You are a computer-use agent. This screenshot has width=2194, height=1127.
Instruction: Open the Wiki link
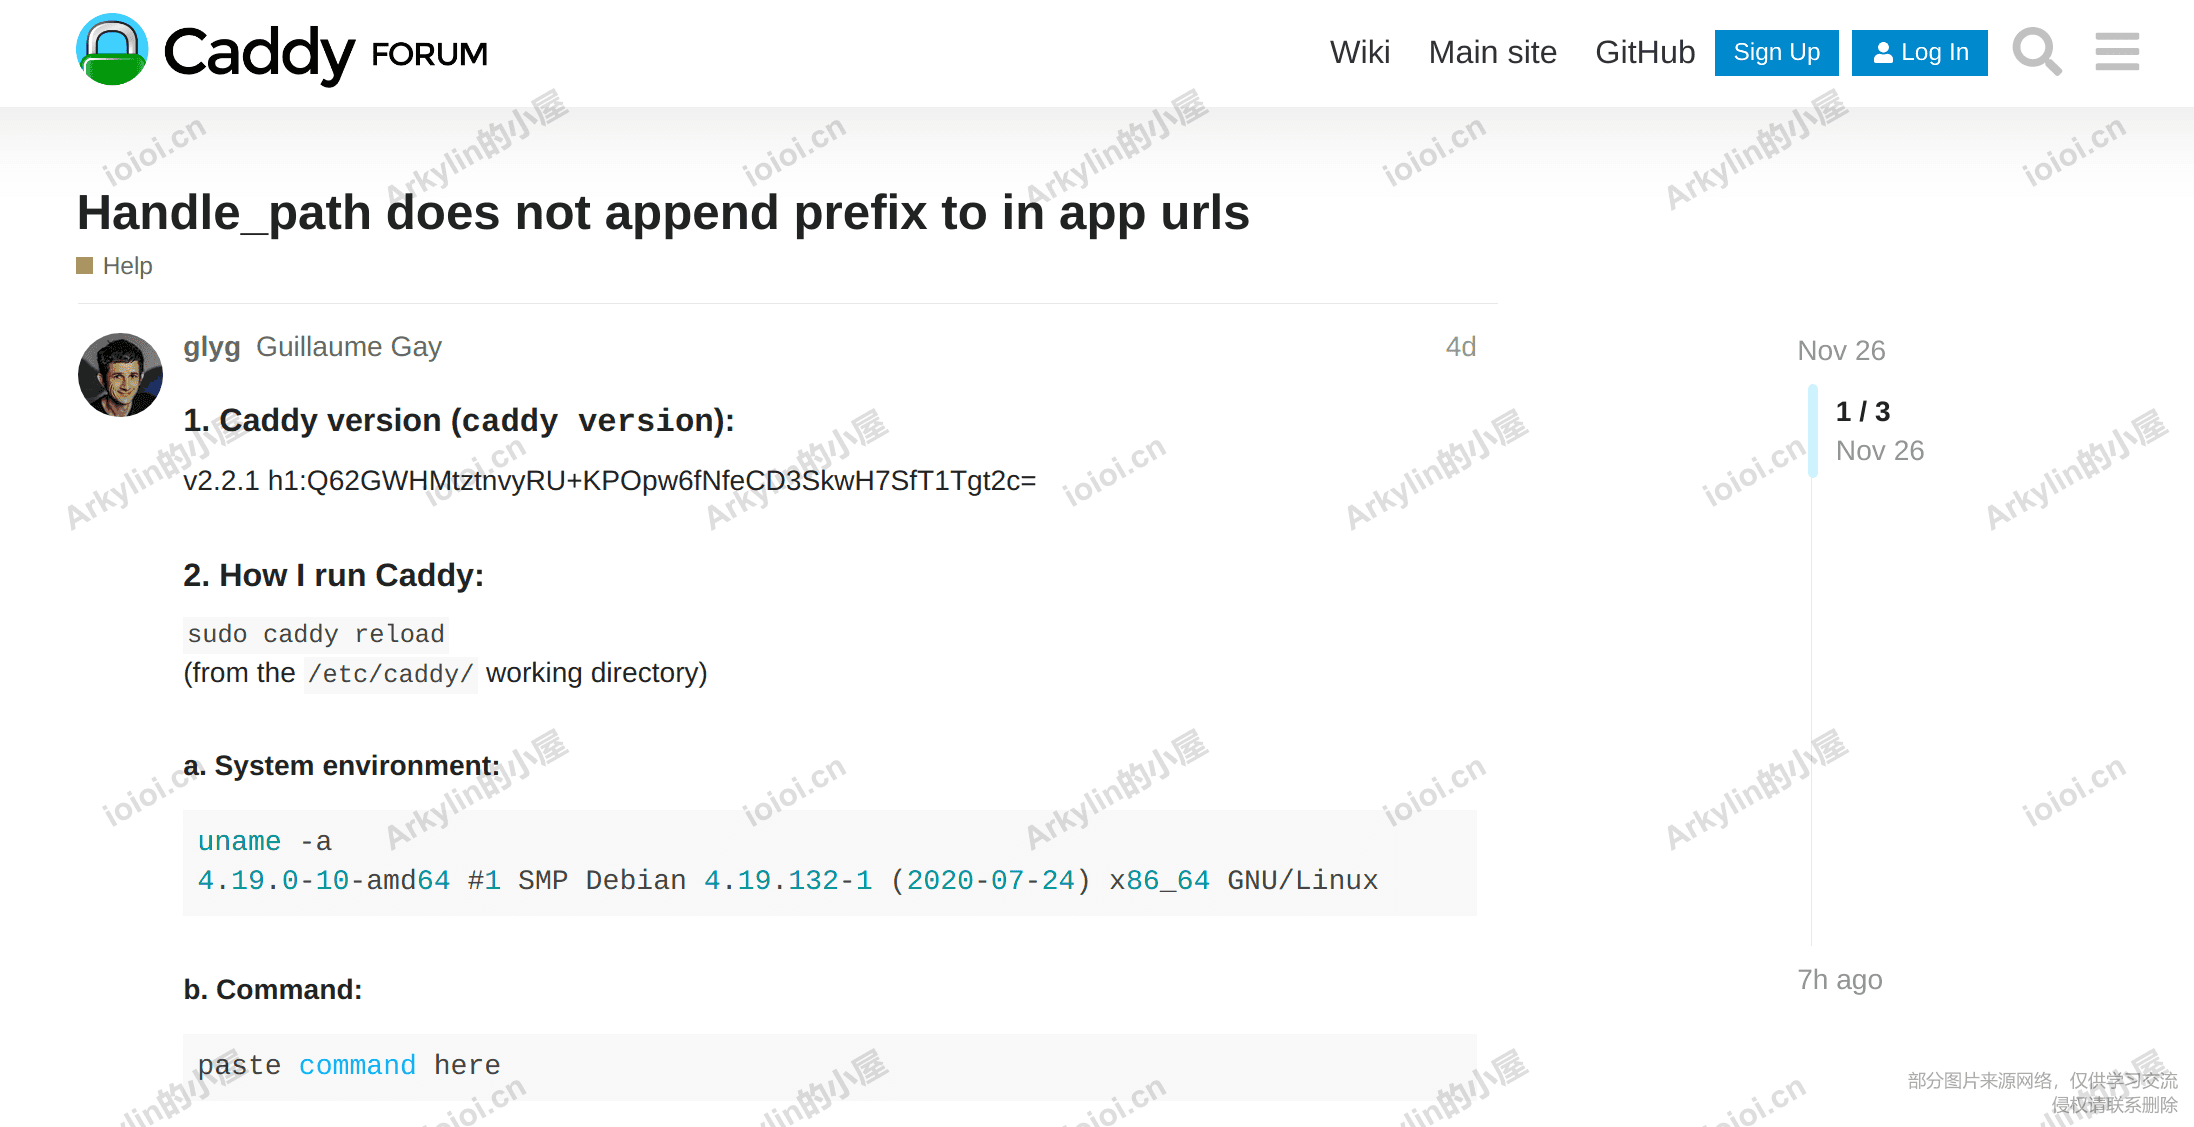(x=1359, y=52)
